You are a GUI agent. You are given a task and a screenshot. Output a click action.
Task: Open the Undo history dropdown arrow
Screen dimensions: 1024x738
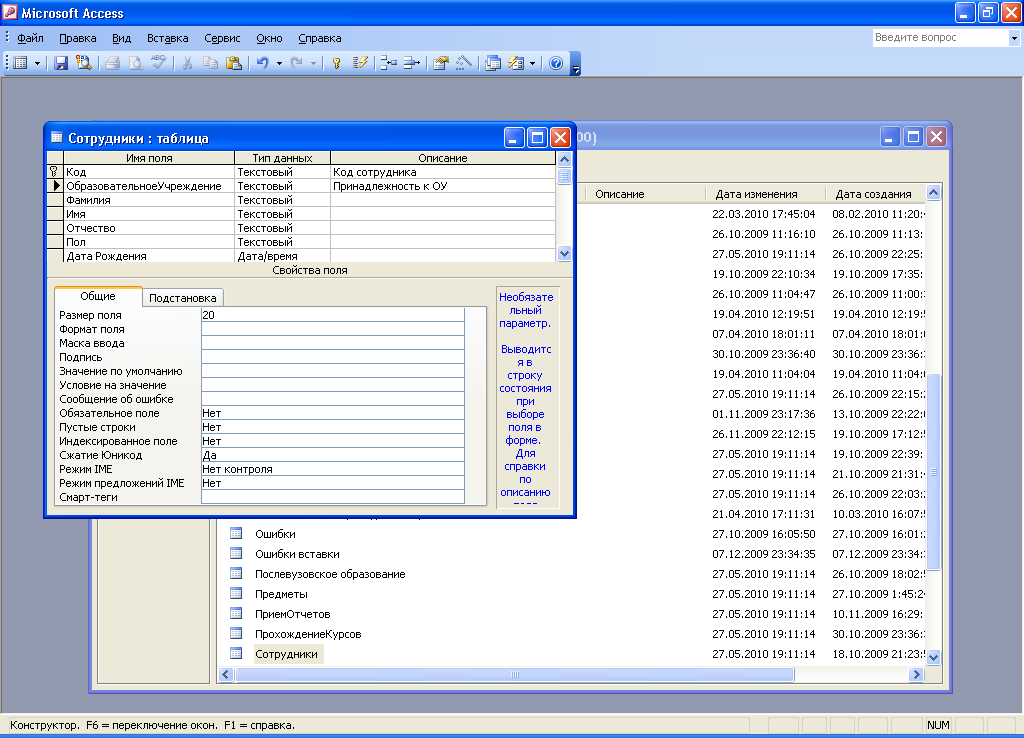pyautogui.click(x=279, y=63)
